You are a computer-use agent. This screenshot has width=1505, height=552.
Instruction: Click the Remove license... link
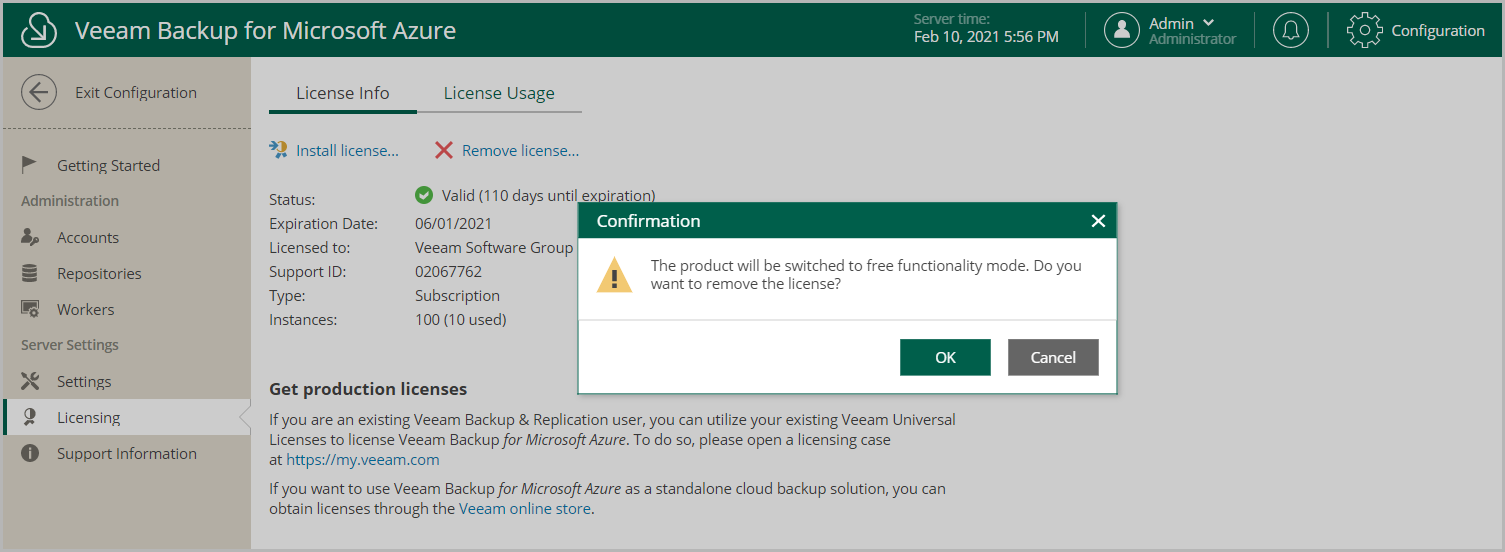click(520, 151)
